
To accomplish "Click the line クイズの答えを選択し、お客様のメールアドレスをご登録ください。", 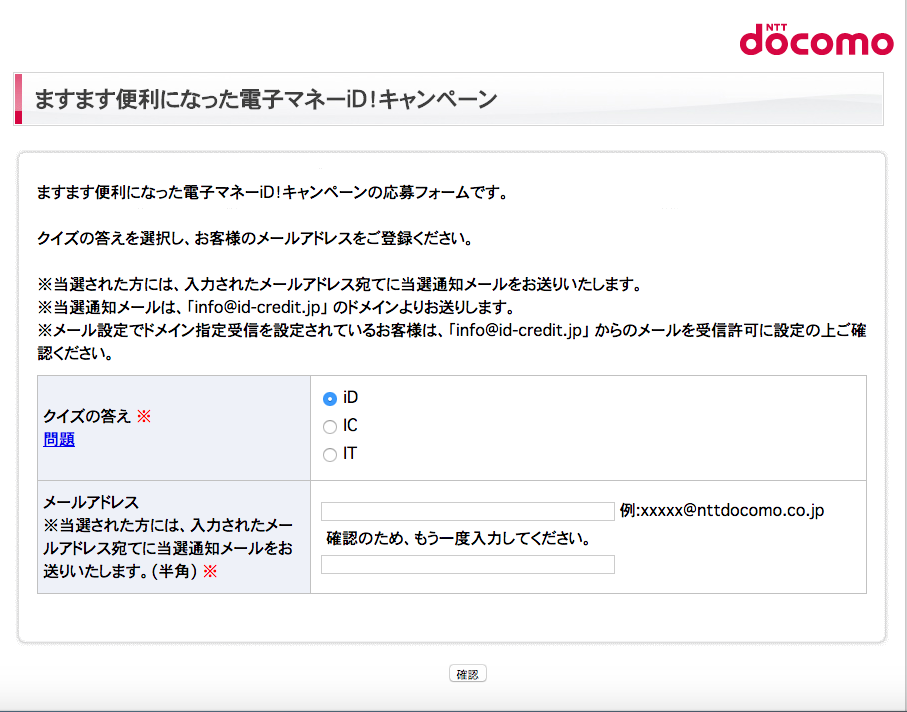I will (x=255, y=238).
